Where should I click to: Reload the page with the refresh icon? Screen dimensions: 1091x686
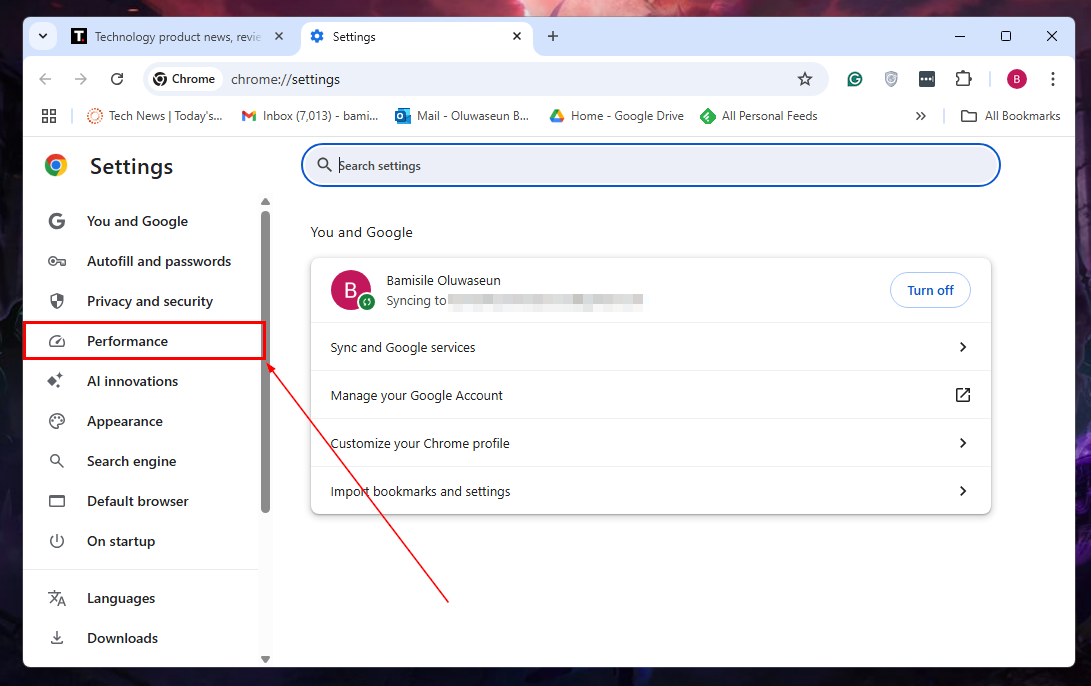click(117, 79)
